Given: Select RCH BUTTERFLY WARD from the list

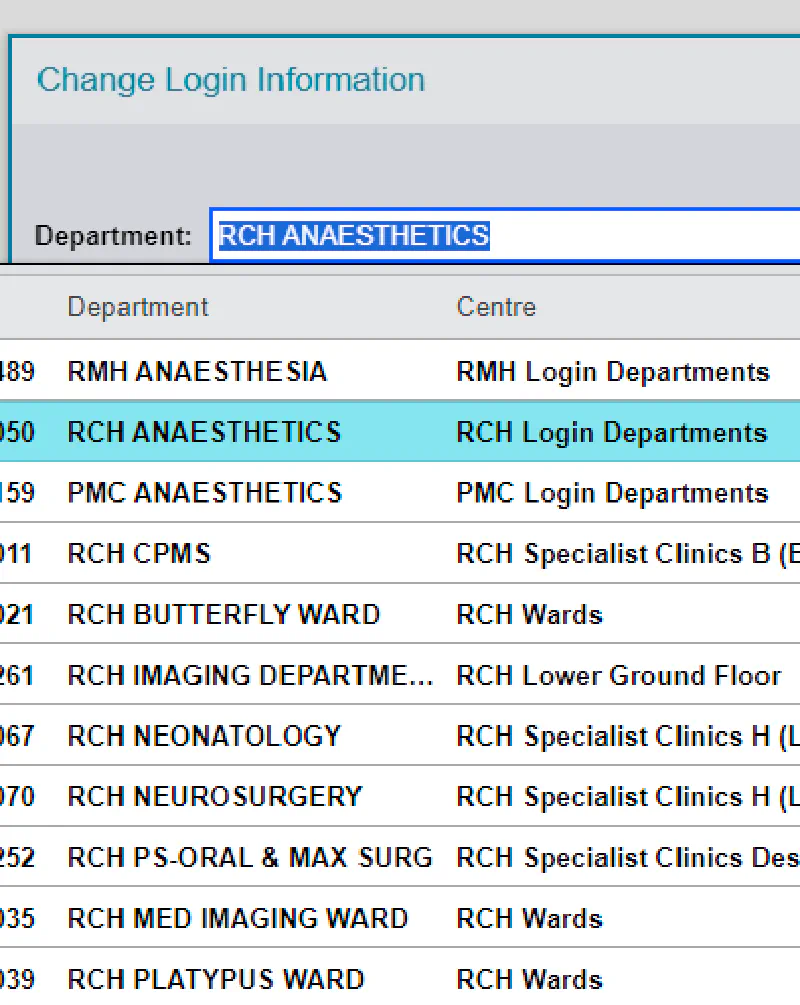Looking at the screenshot, I should (223, 614).
